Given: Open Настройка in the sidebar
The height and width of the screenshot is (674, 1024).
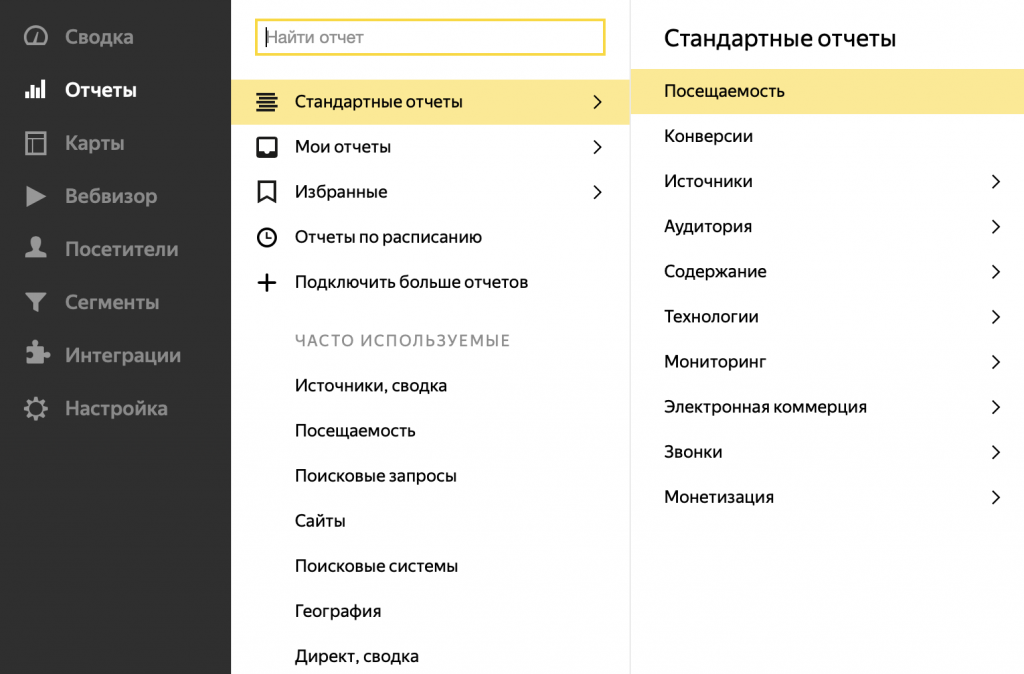Looking at the screenshot, I should coord(116,408).
